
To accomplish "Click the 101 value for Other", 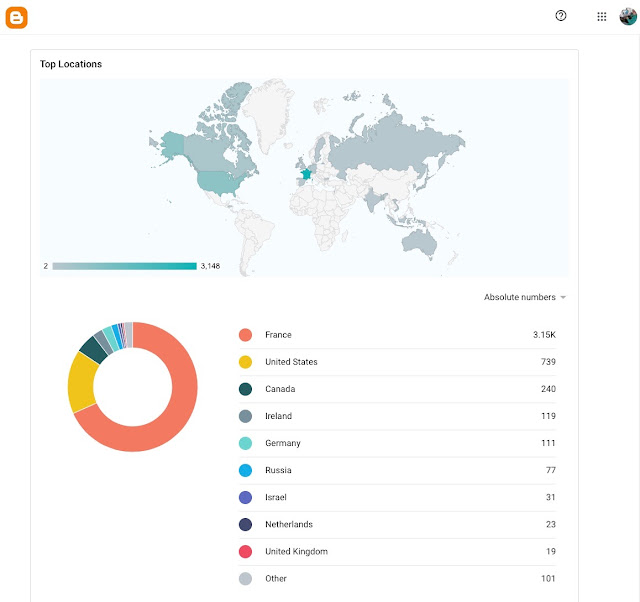I will click(548, 578).
